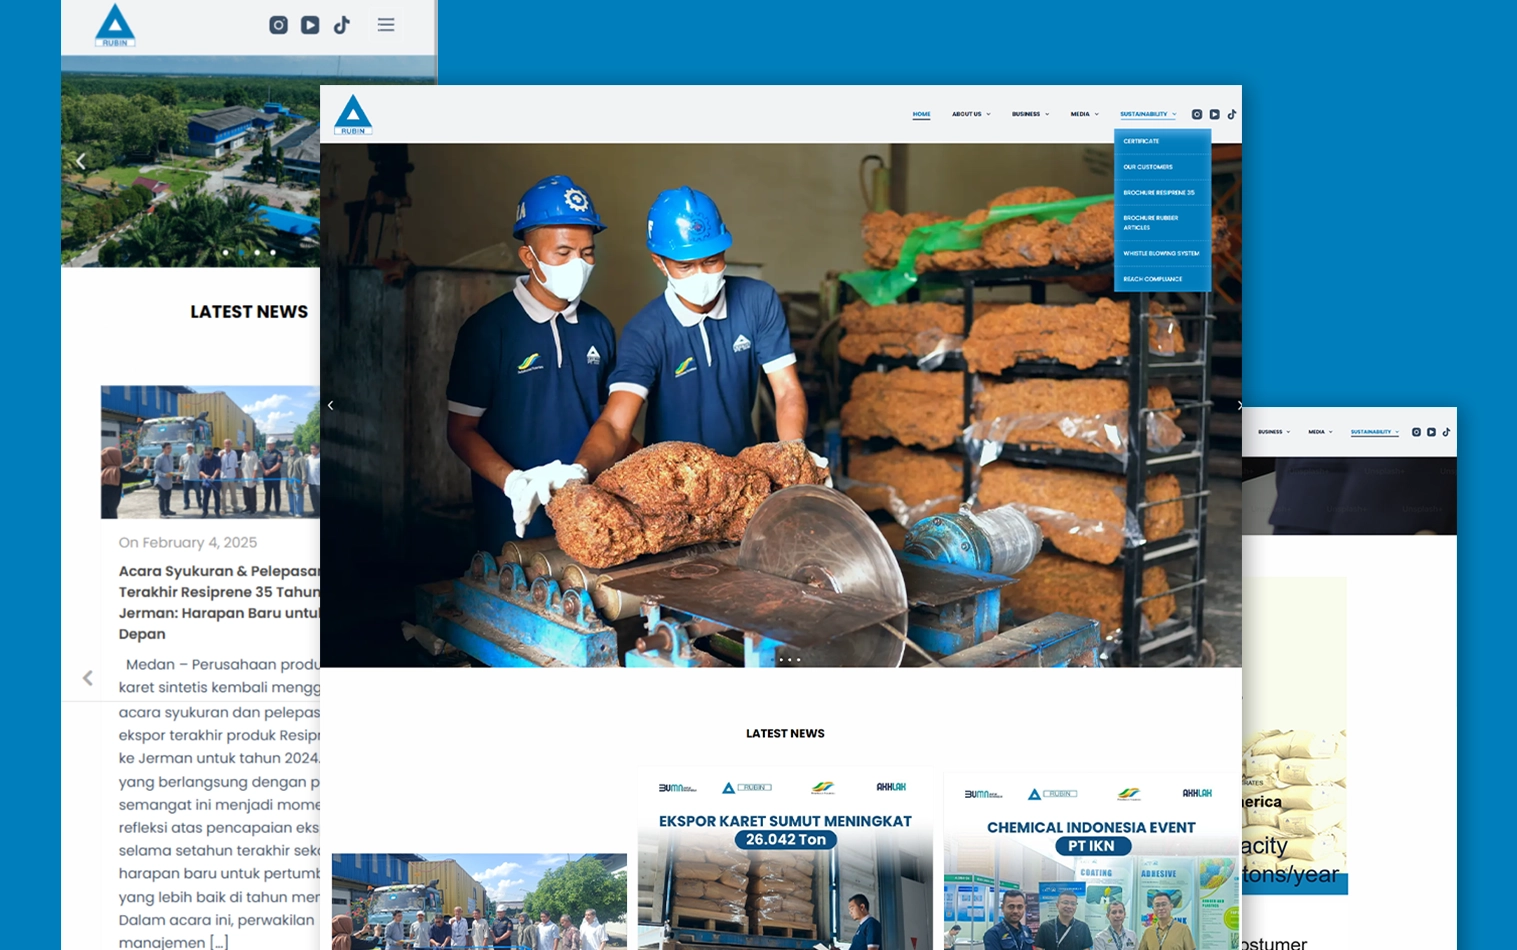This screenshot has height=950, width=1517.
Task: Go to previous slide on worker hero image
Action: (x=331, y=405)
